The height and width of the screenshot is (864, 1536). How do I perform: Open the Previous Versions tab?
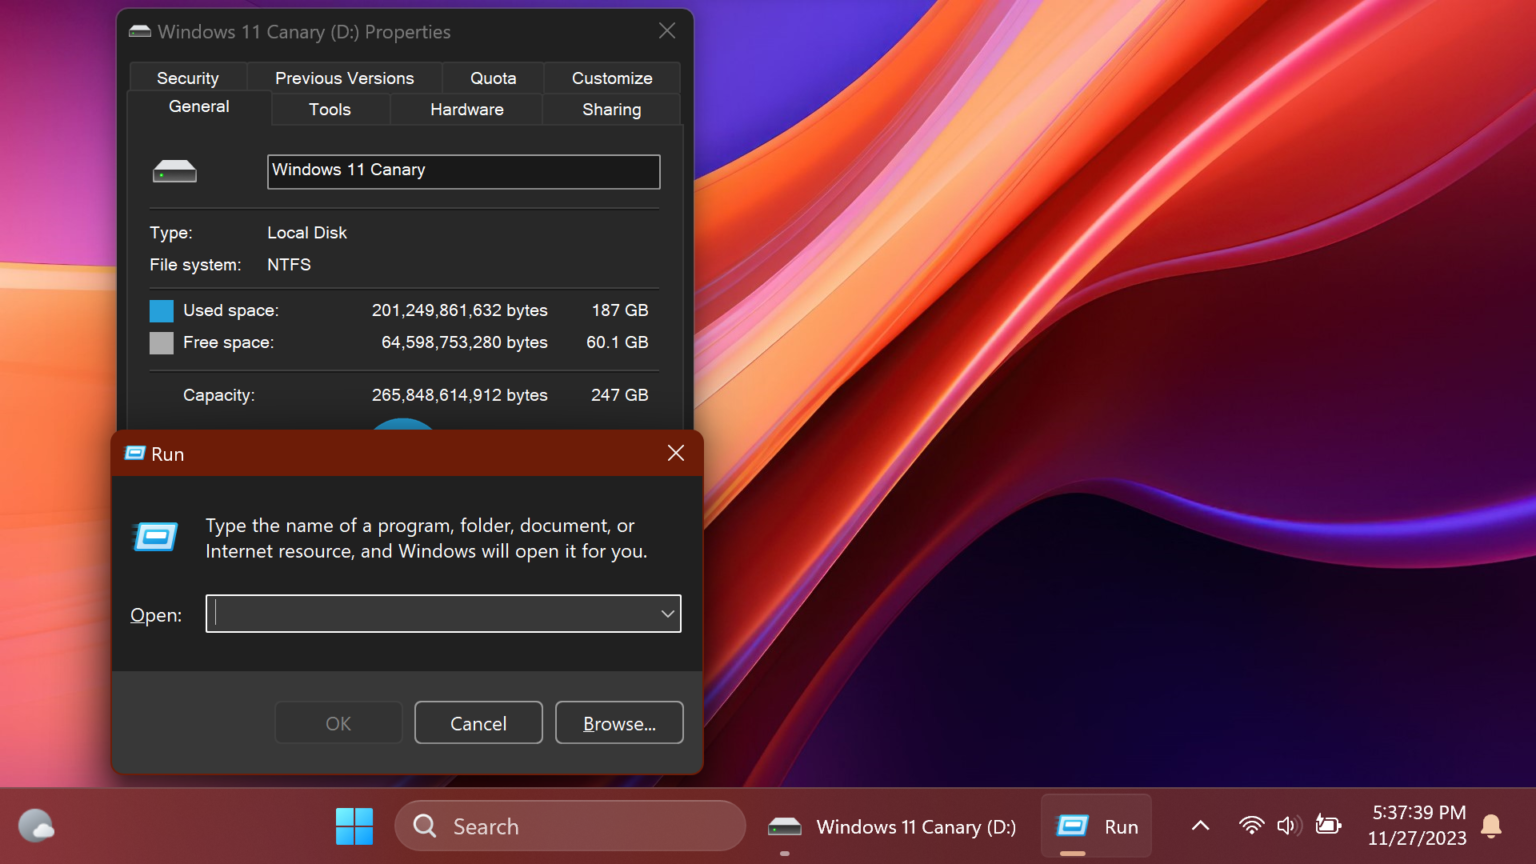point(344,77)
